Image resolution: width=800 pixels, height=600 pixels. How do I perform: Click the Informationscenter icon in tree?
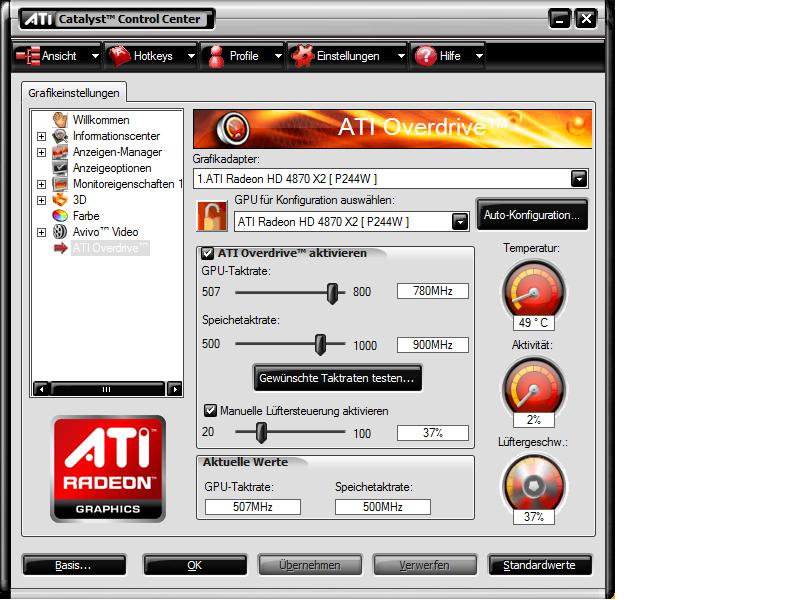pos(60,136)
